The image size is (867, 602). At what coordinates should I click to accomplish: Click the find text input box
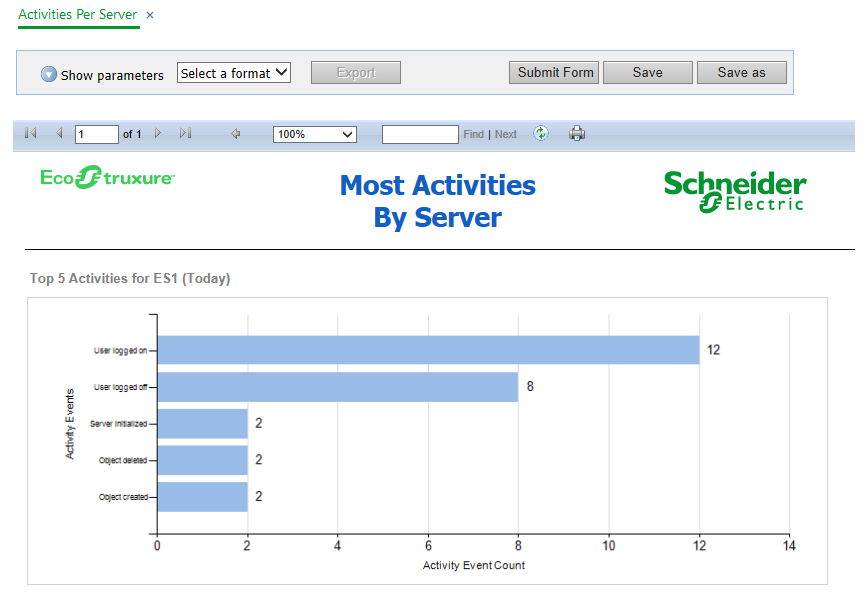tap(420, 134)
